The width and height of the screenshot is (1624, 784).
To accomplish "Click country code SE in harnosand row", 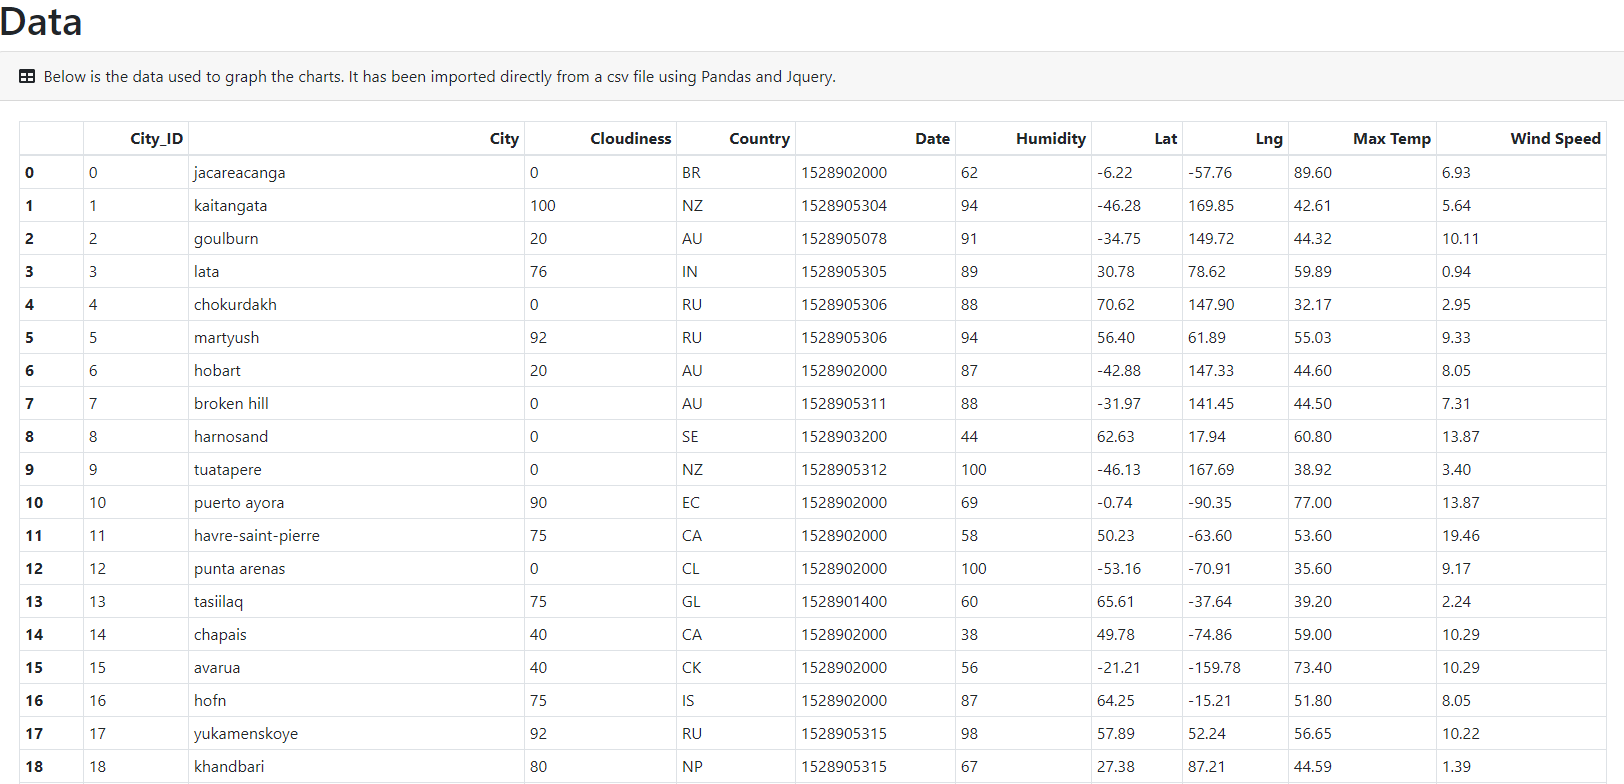I will point(690,436).
